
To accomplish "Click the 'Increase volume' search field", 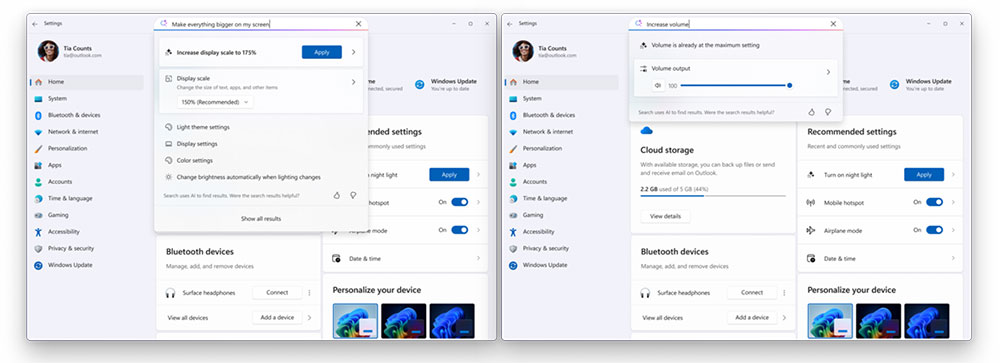I will 735,24.
